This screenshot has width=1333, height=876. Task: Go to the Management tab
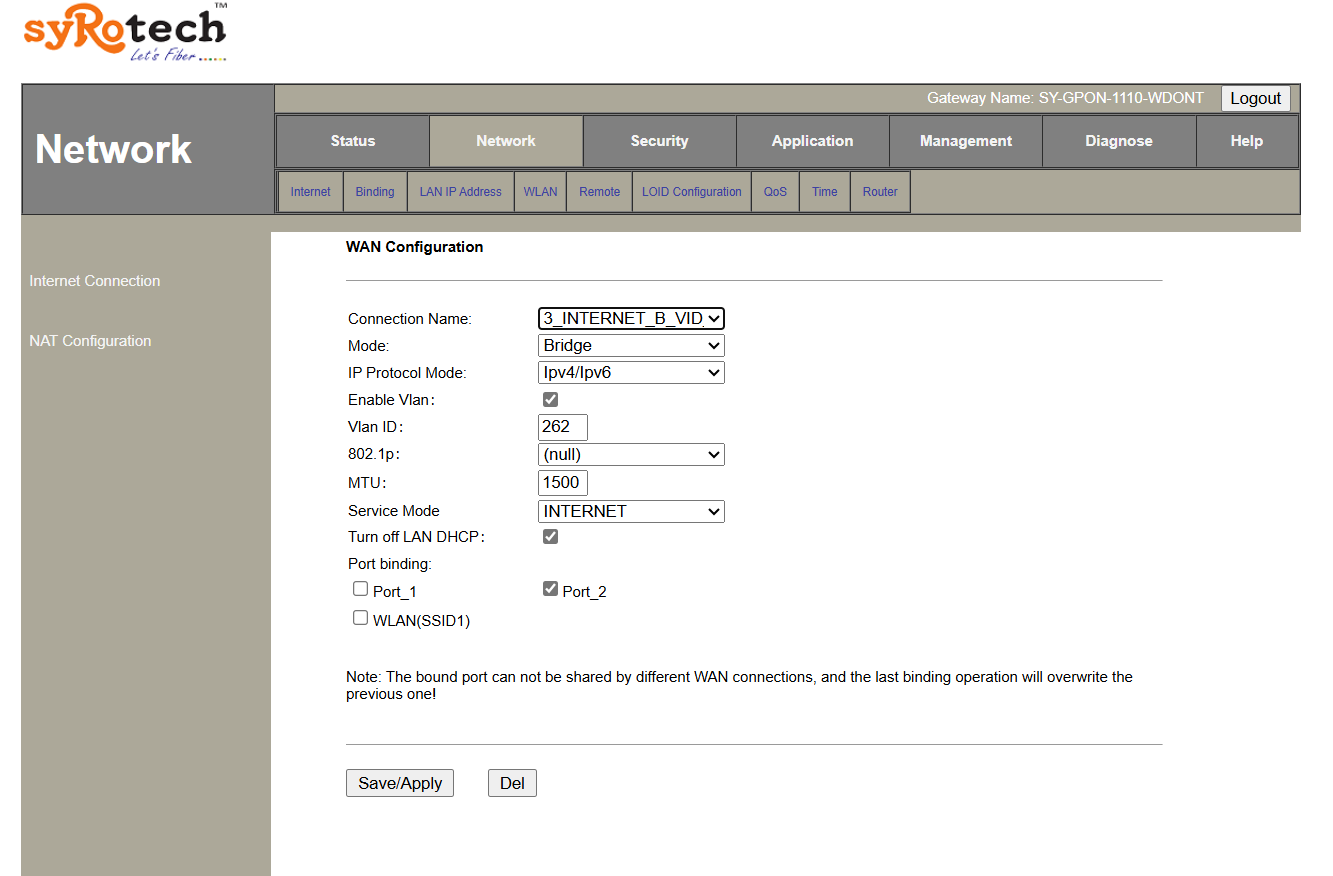(966, 141)
